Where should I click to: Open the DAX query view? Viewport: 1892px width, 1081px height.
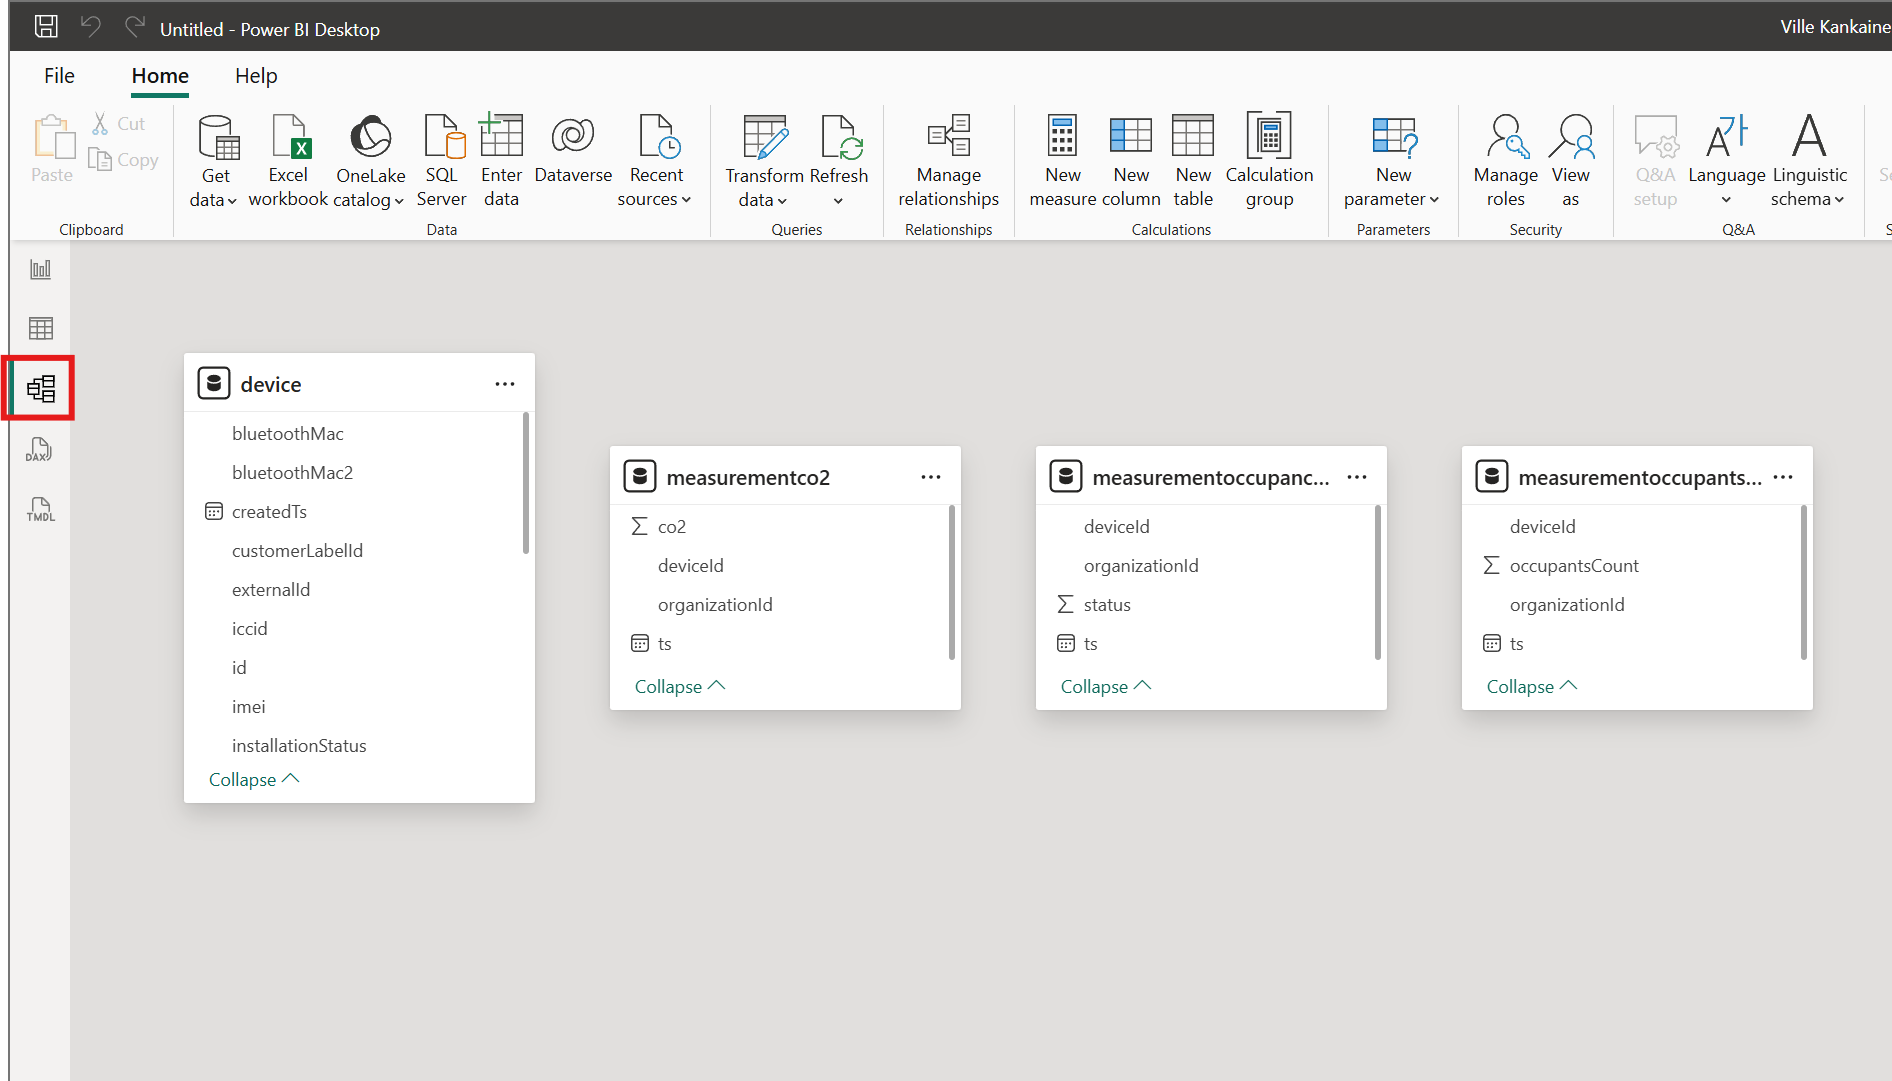click(40, 450)
